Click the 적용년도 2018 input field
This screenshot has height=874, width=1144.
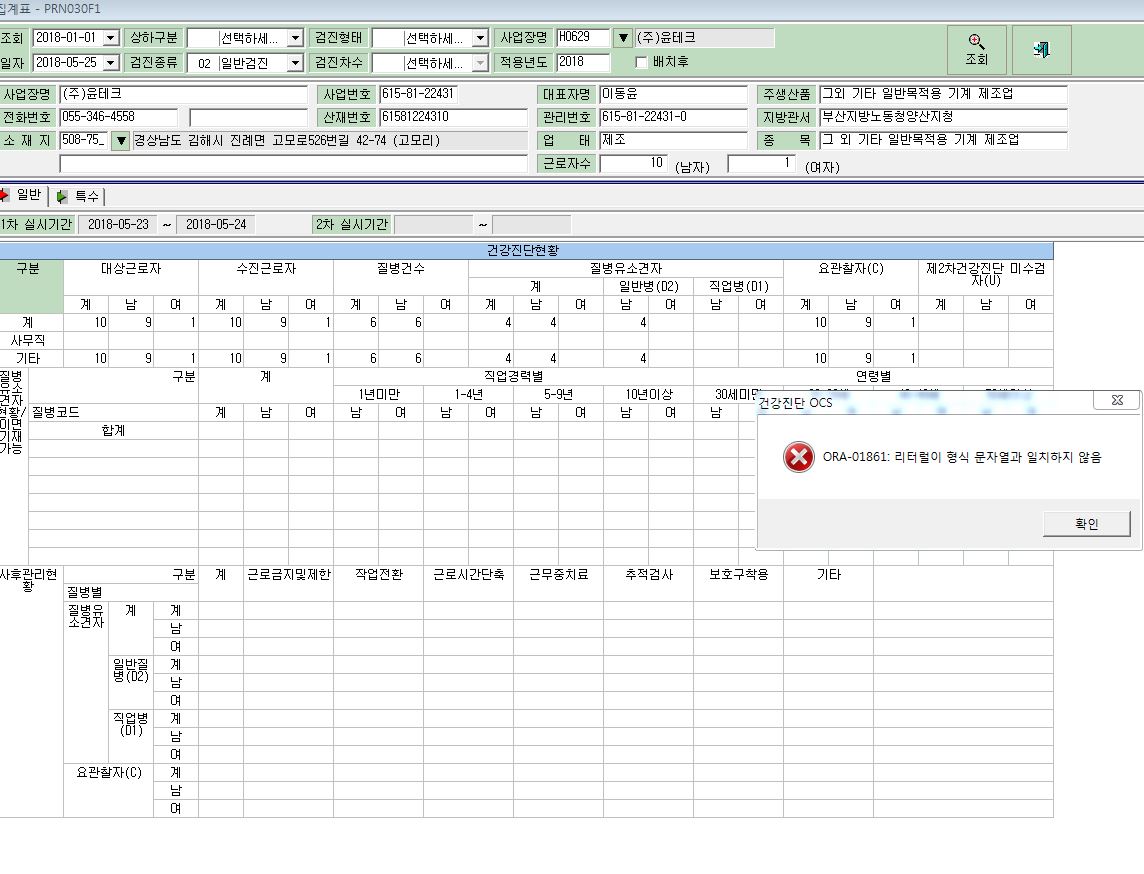coord(582,63)
